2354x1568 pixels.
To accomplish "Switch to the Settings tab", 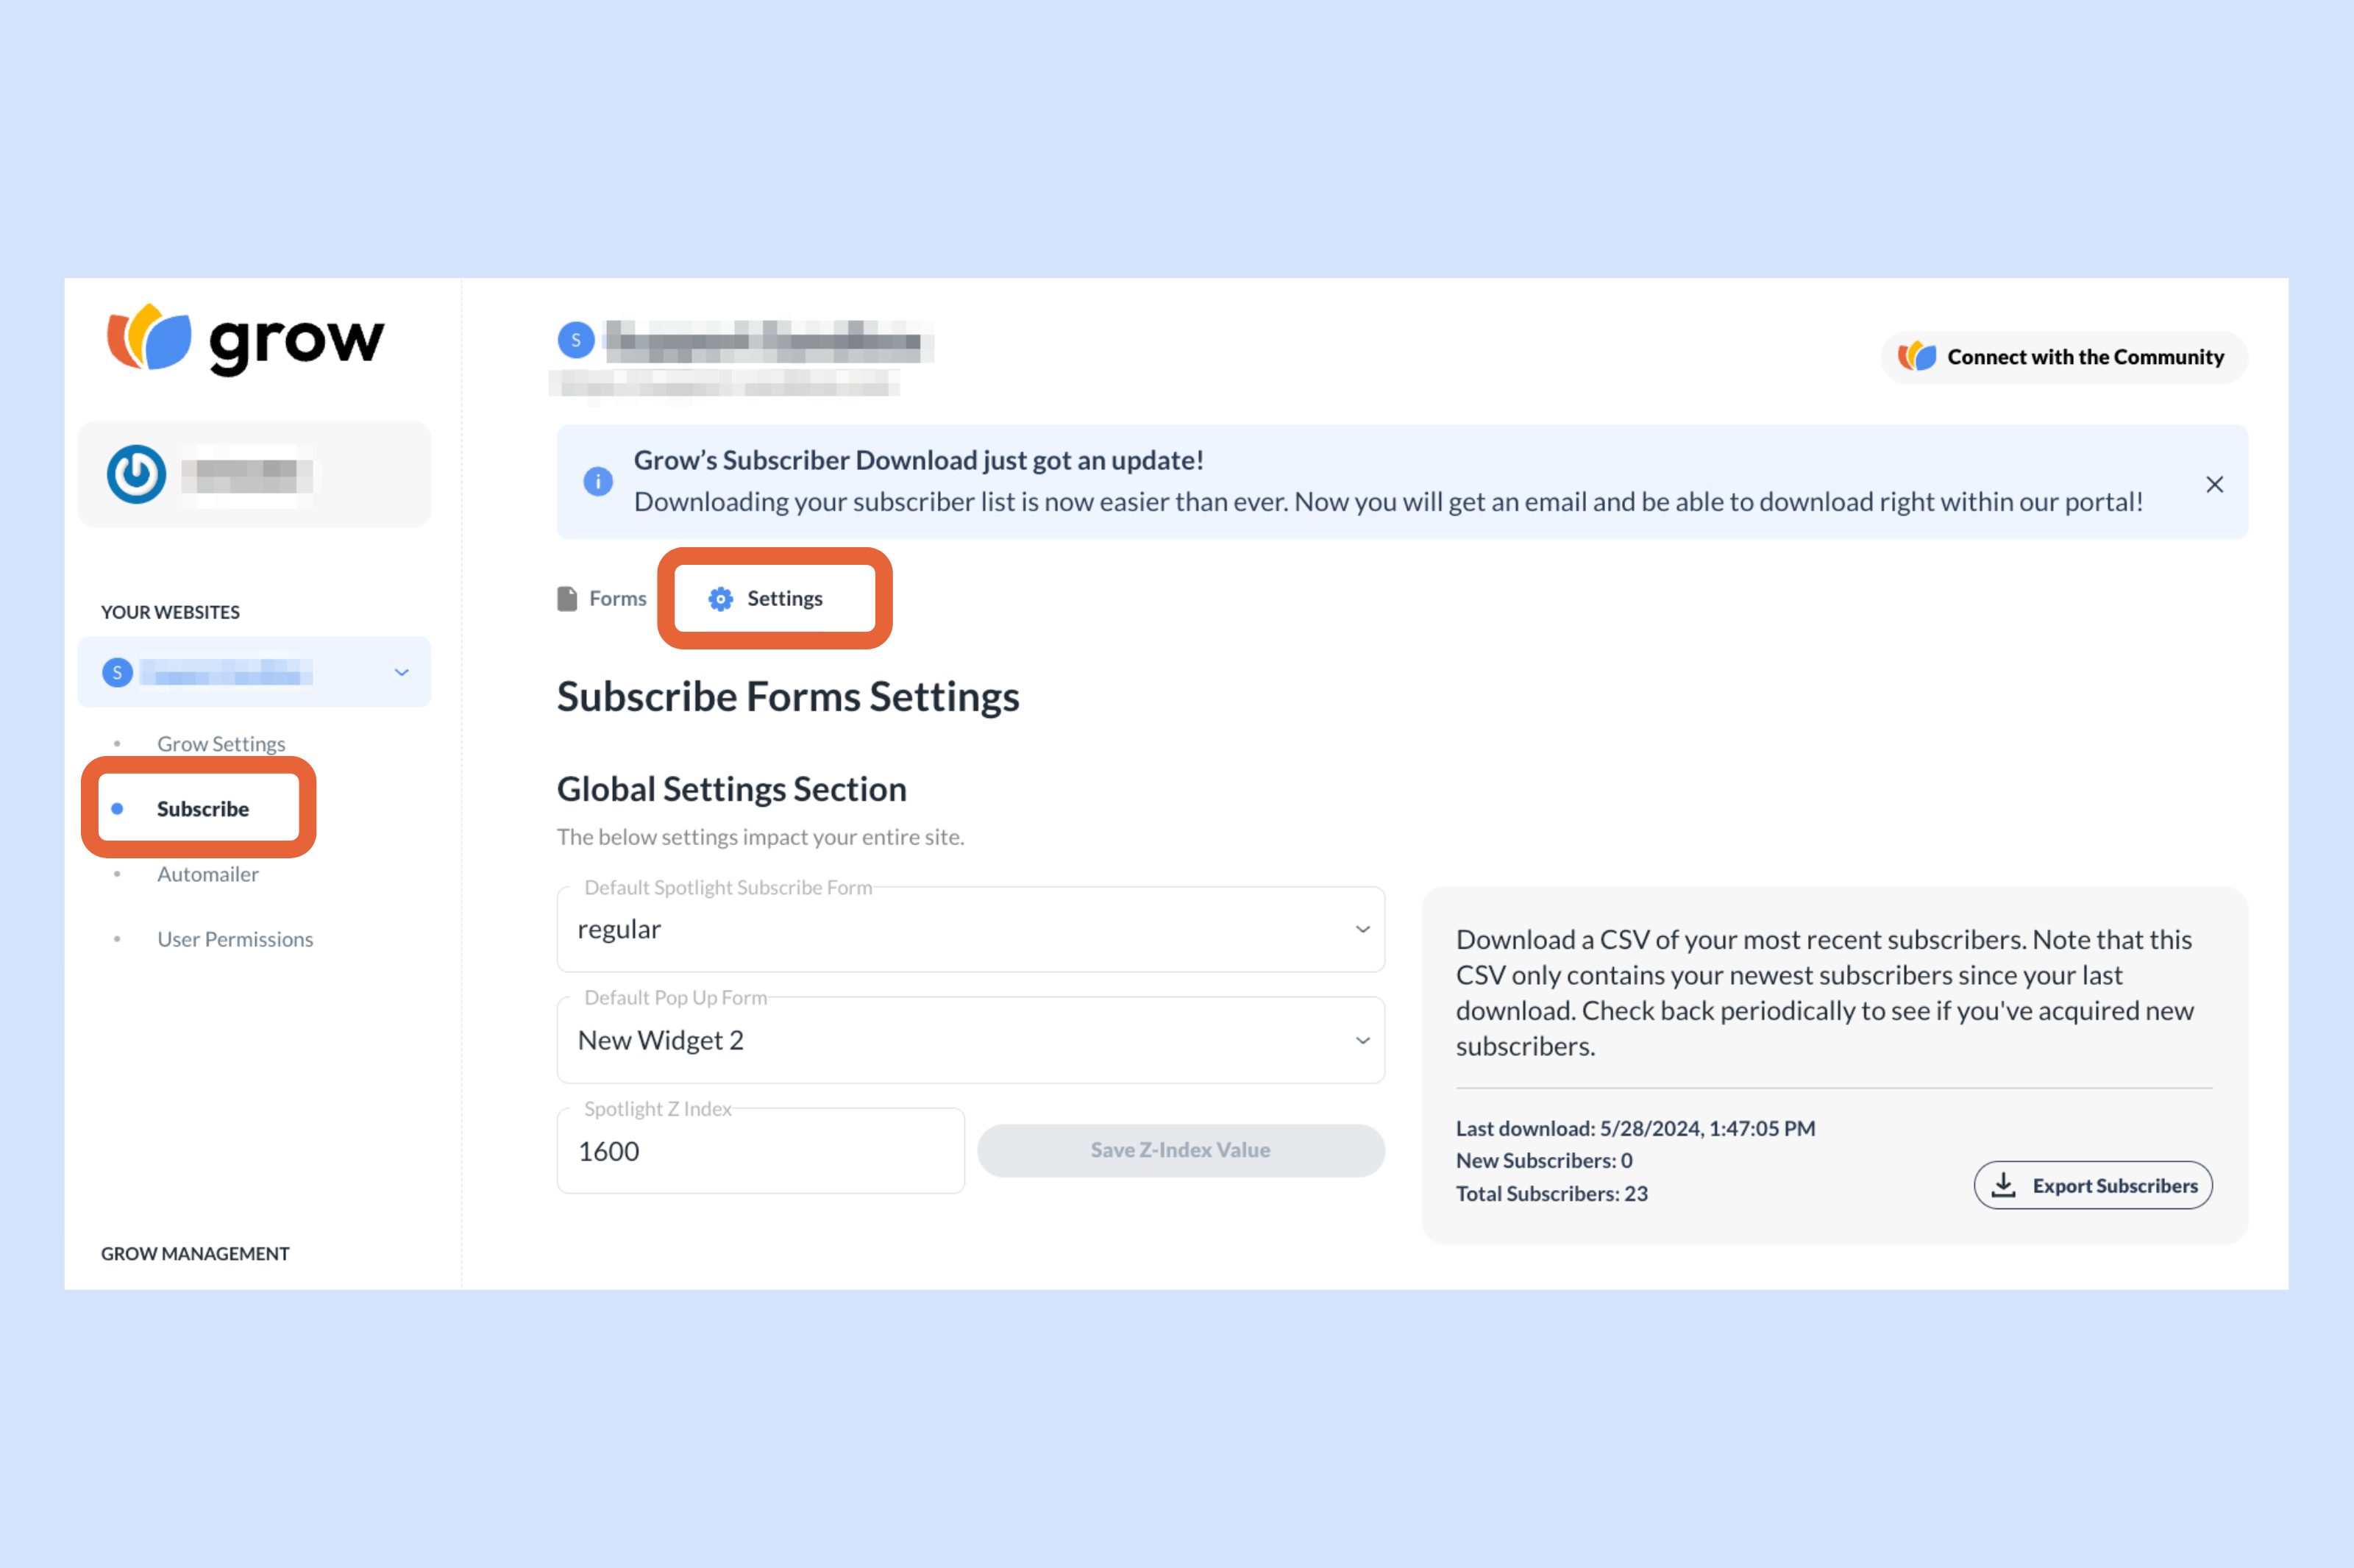I will coord(784,598).
